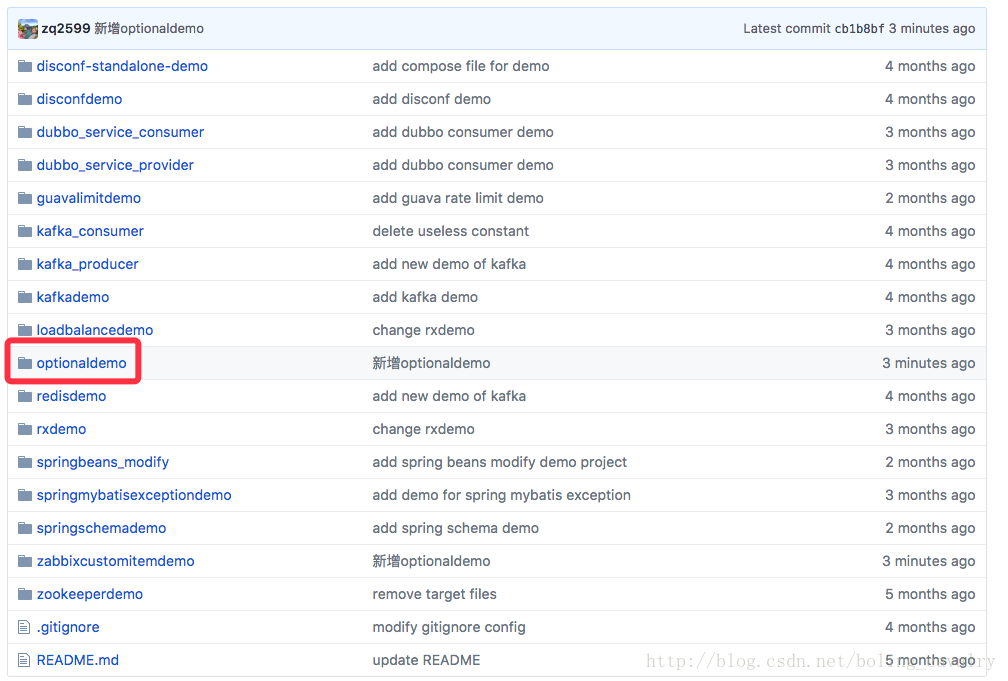
Task: Open the zookeeperdemo folder
Action: (x=90, y=594)
